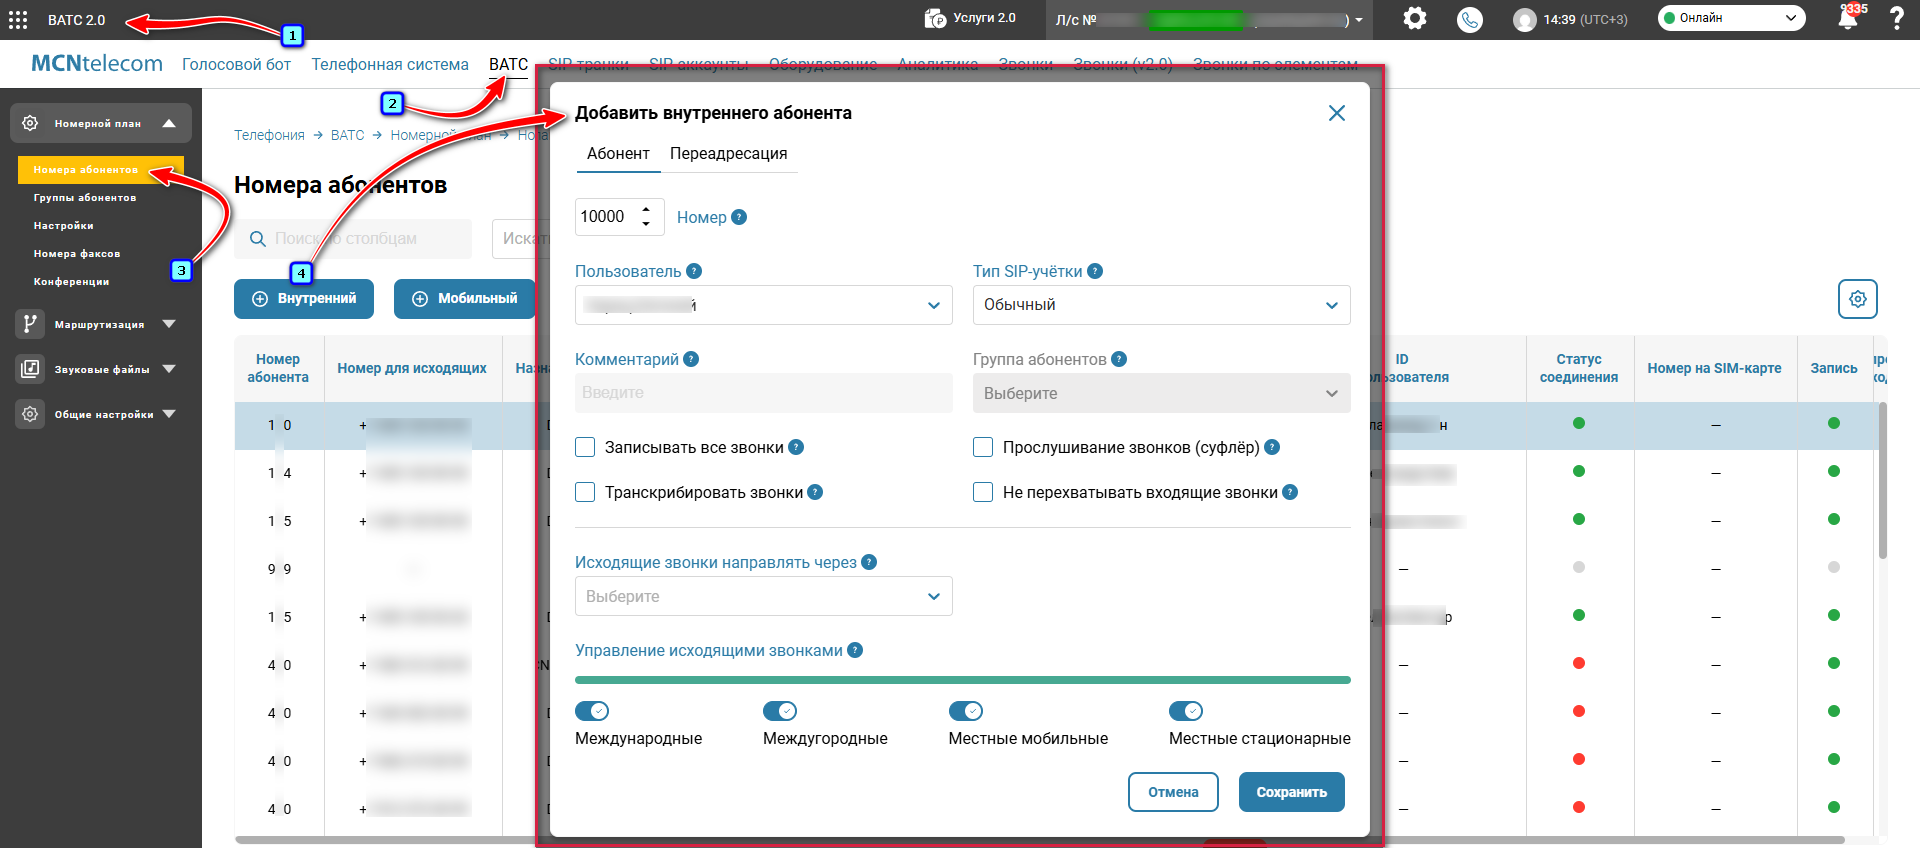Click the Мобильный add button
1920x848 pixels.
[465, 299]
